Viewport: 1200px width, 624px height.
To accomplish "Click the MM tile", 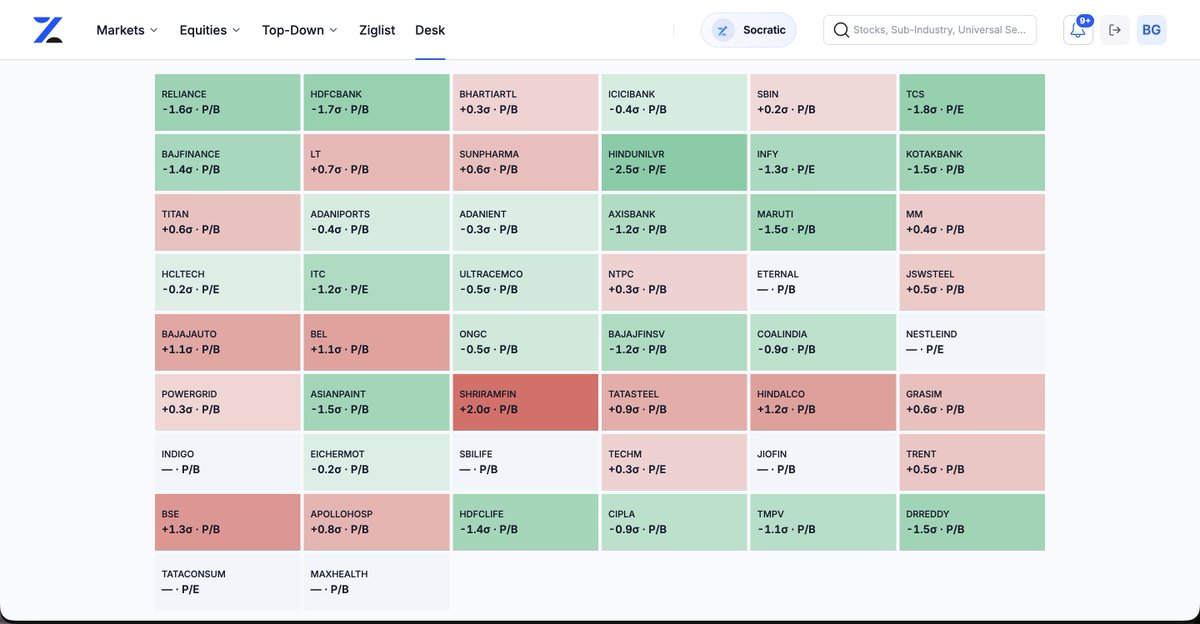I will point(972,222).
